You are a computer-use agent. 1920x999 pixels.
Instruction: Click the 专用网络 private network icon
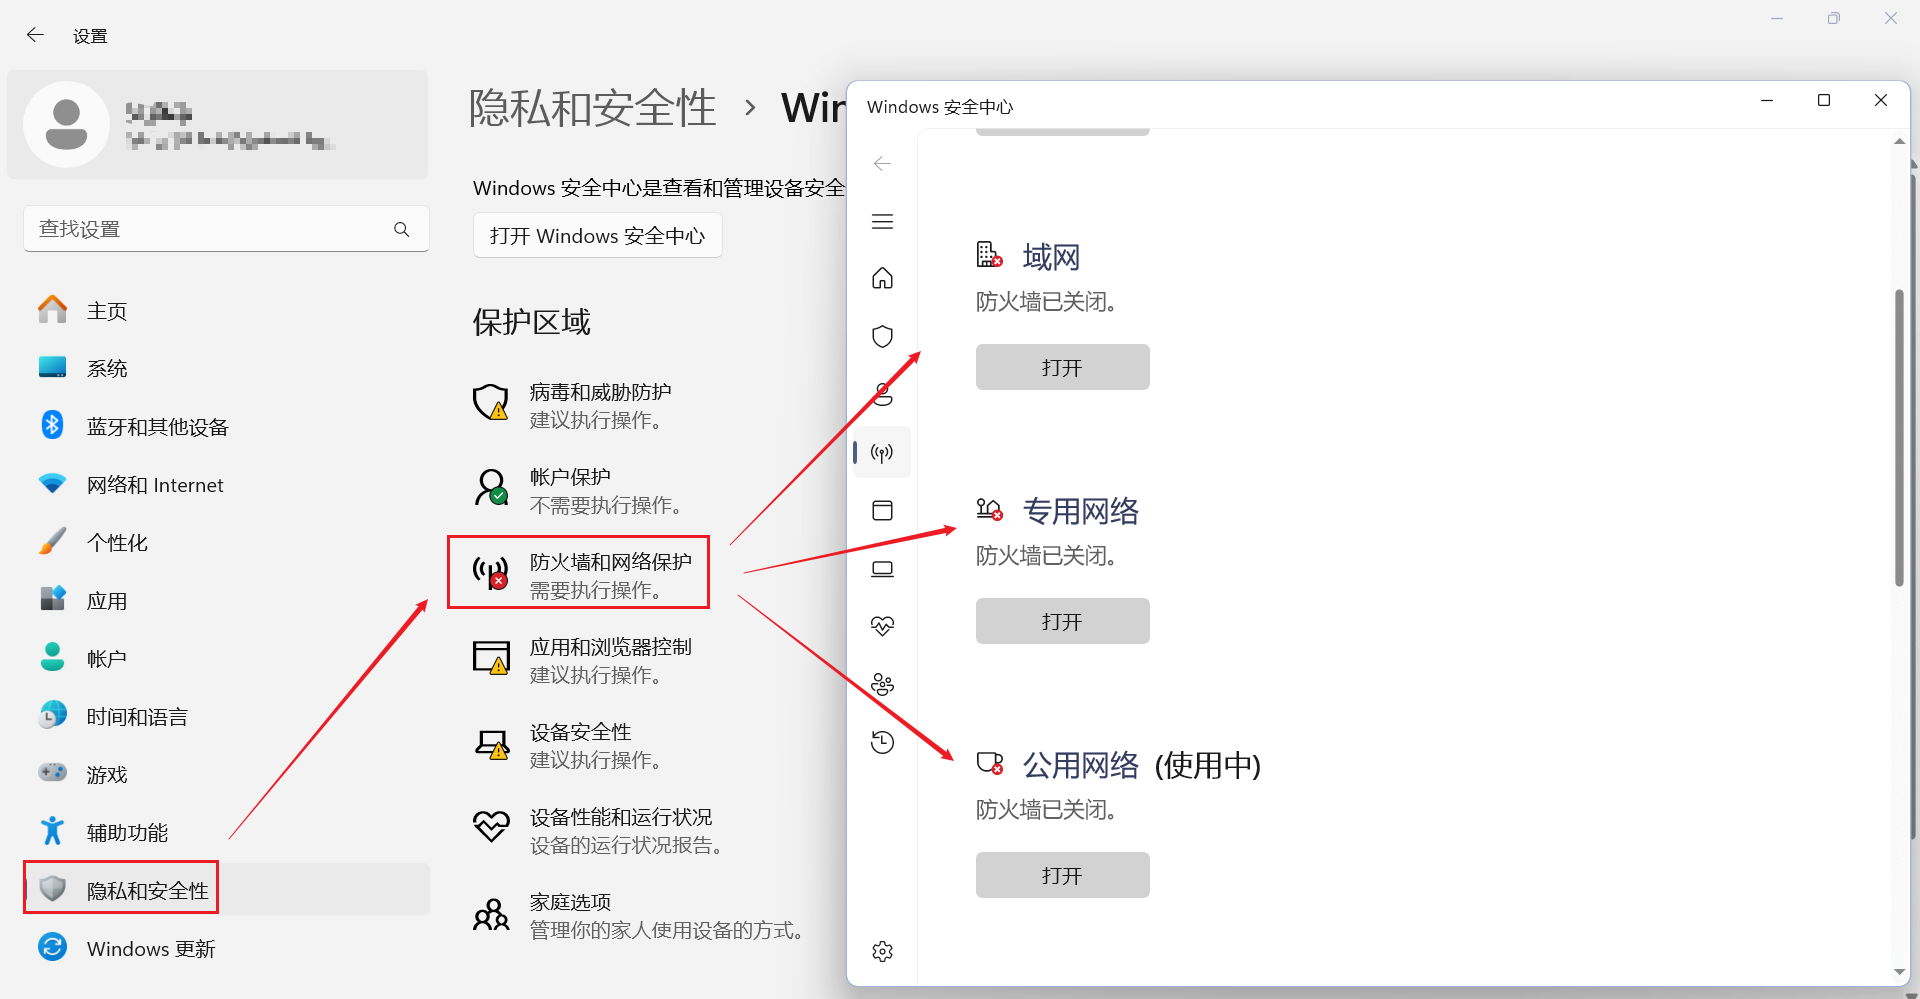[989, 509]
